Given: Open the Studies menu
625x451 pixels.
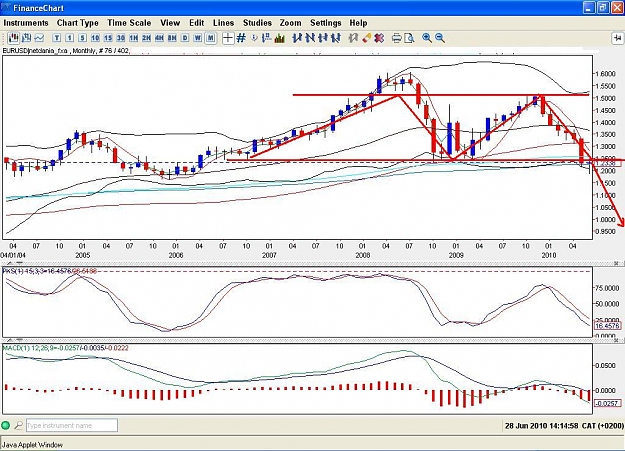Looking at the screenshot, I should pos(257,23).
